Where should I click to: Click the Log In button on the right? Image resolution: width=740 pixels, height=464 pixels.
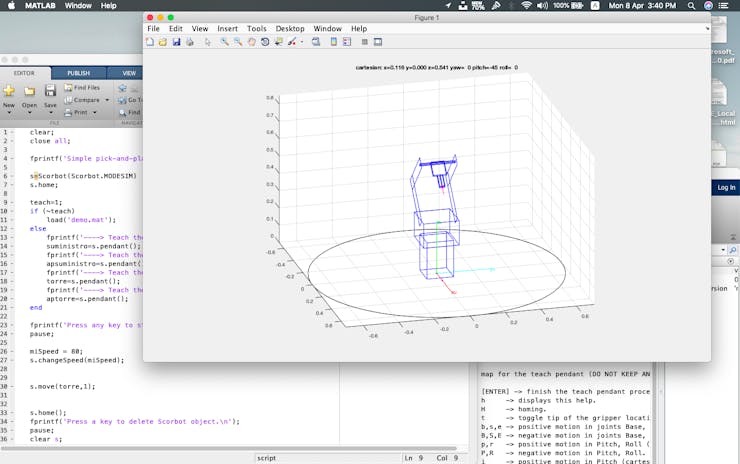pyautogui.click(x=726, y=187)
